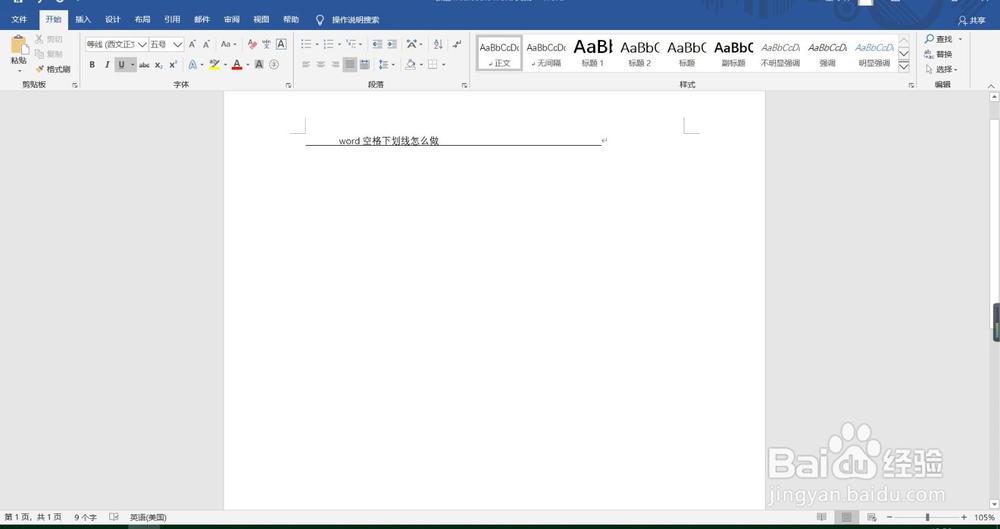Open the Borders dropdown arrow
This screenshot has width=1000, height=529.
[x=443, y=64]
